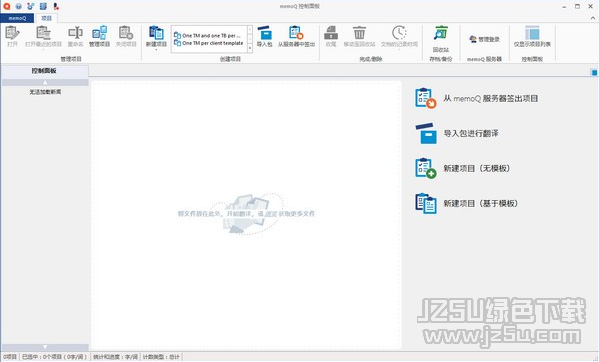
Task: Click 新建项目（基于模板）in the right panel
Action: click(x=466, y=203)
